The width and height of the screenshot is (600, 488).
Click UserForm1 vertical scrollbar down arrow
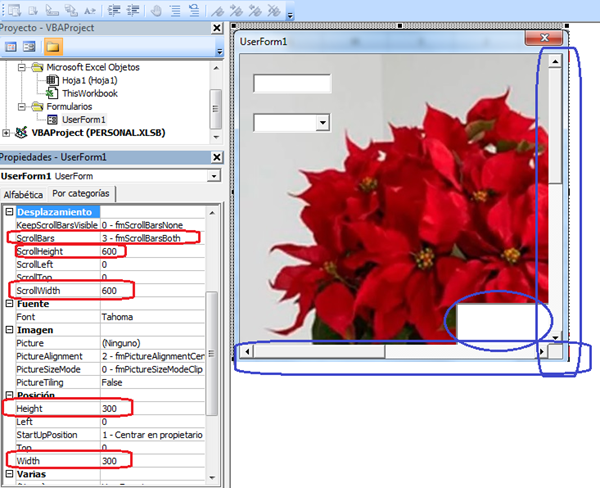(x=555, y=337)
